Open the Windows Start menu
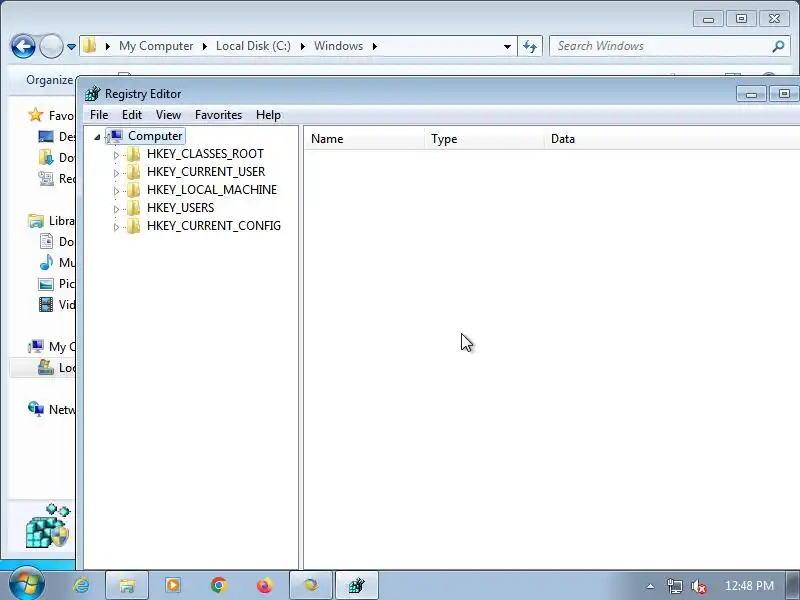Image resolution: width=800 pixels, height=600 pixels. click(x=27, y=585)
